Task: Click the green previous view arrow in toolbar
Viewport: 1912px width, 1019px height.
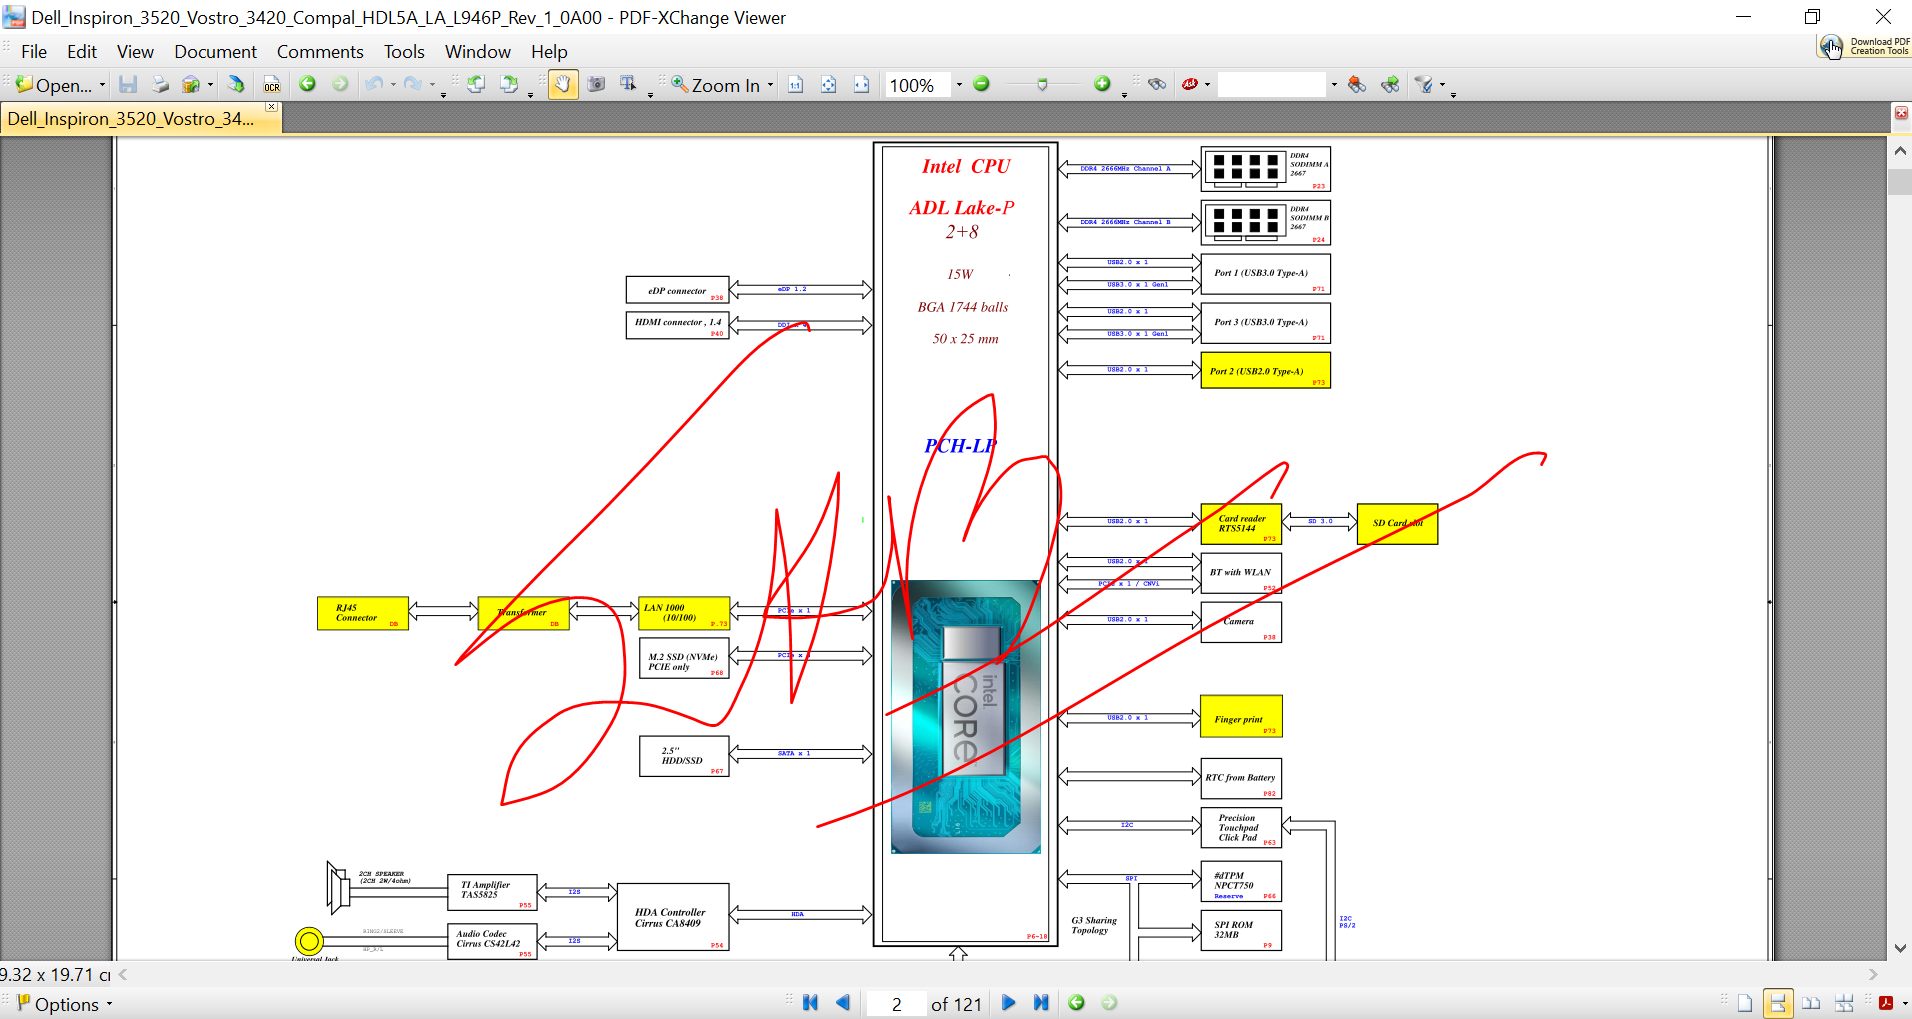Action: [x=308, y=85]
